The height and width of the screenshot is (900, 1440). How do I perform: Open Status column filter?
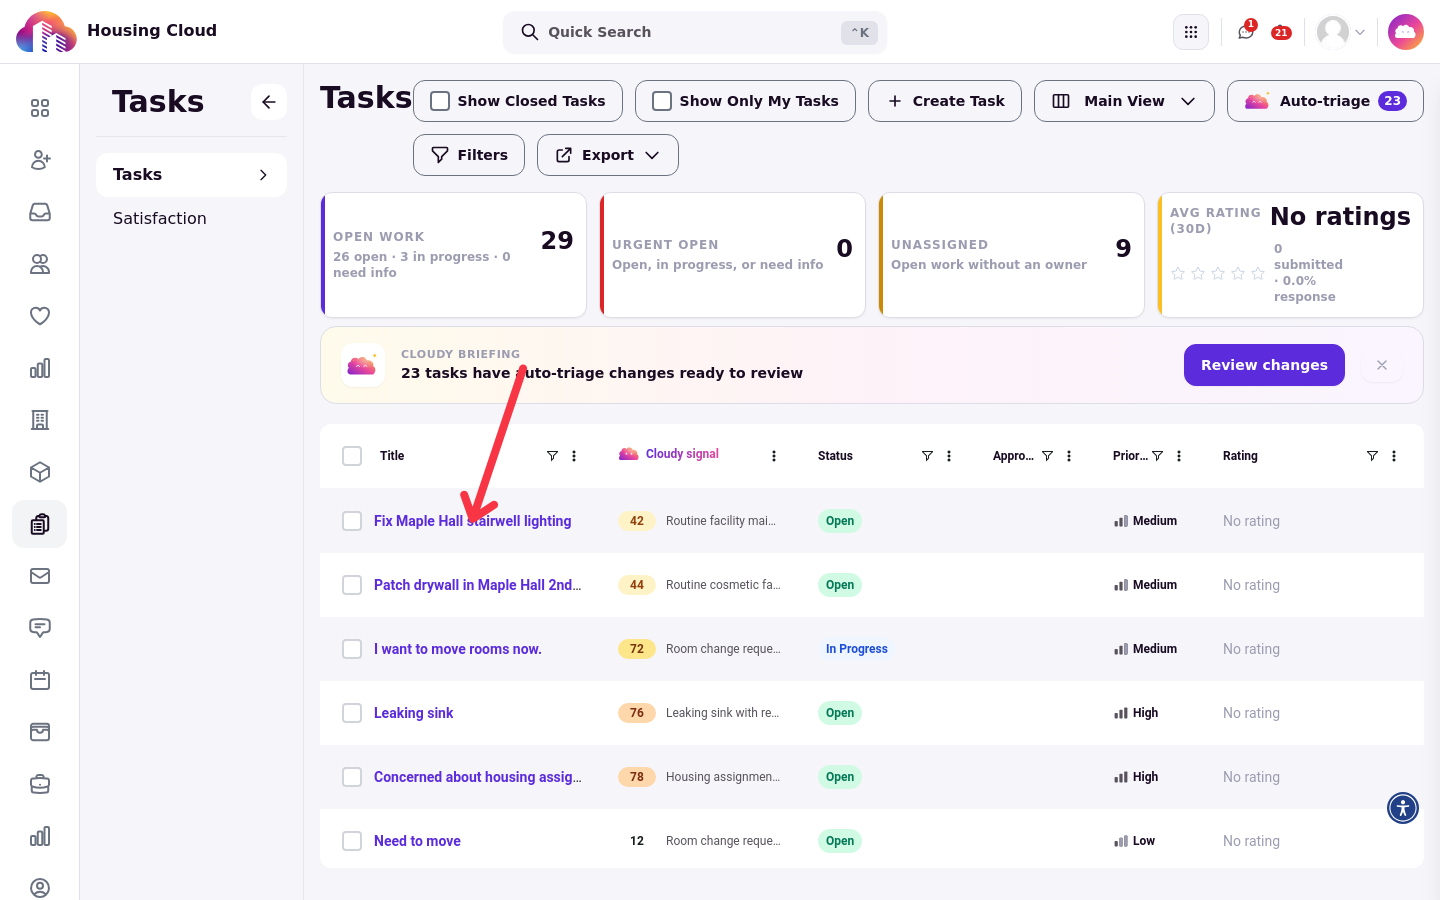click(927, 456)
